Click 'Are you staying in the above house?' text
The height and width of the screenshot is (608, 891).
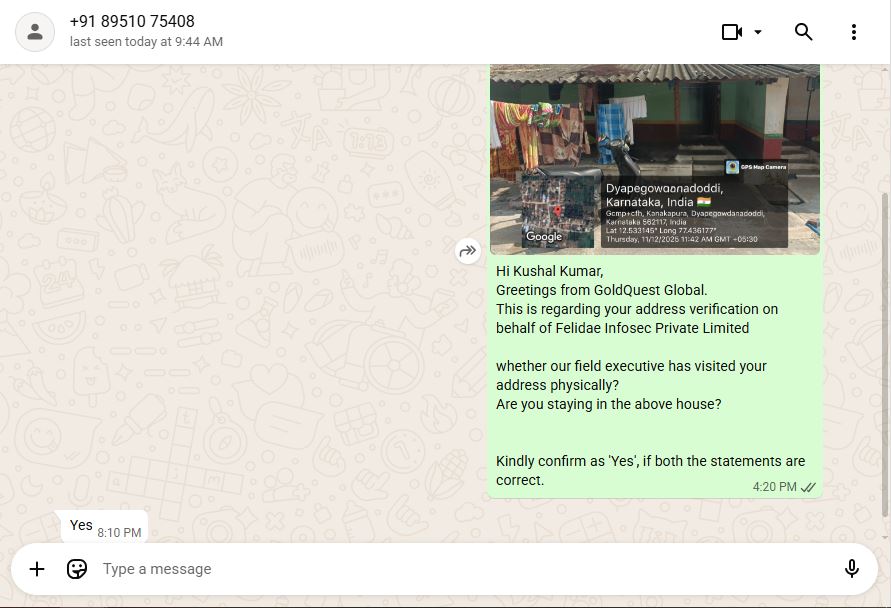[609, 404]
